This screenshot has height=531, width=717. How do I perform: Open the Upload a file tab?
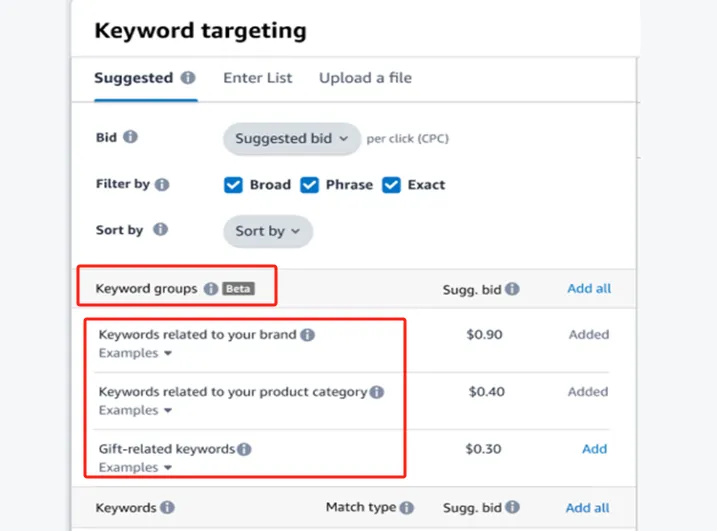coord(365,78)
